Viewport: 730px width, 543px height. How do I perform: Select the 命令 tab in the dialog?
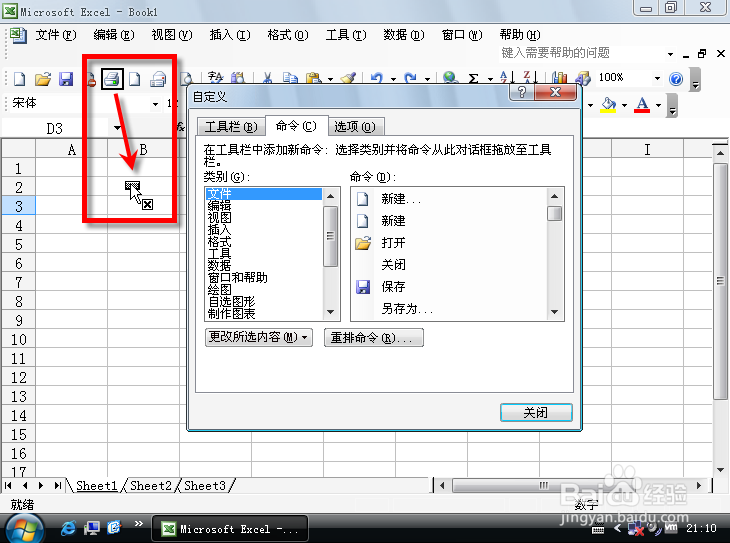[296, 126]
